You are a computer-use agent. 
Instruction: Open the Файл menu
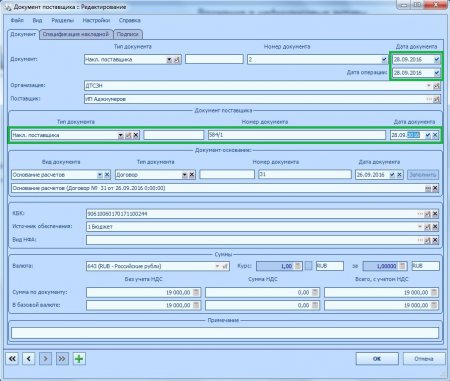(x=17, y=20)
